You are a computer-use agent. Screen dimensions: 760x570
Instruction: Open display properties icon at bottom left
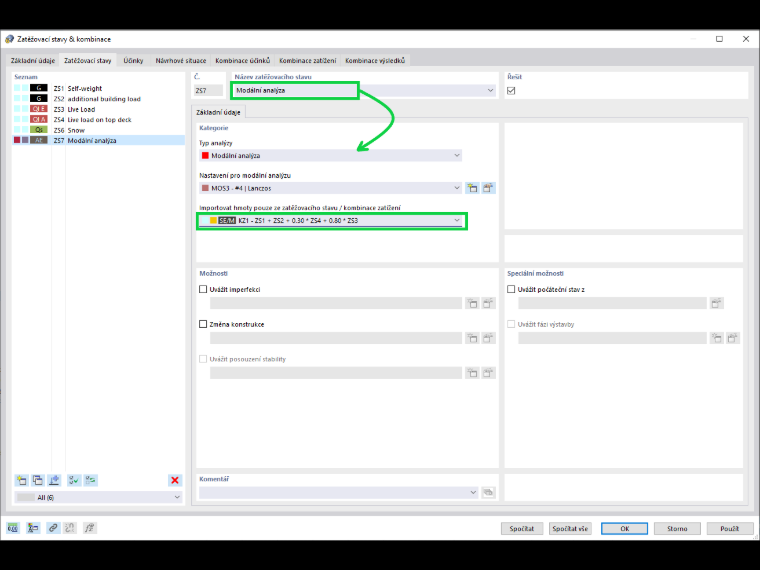(33, 528)
